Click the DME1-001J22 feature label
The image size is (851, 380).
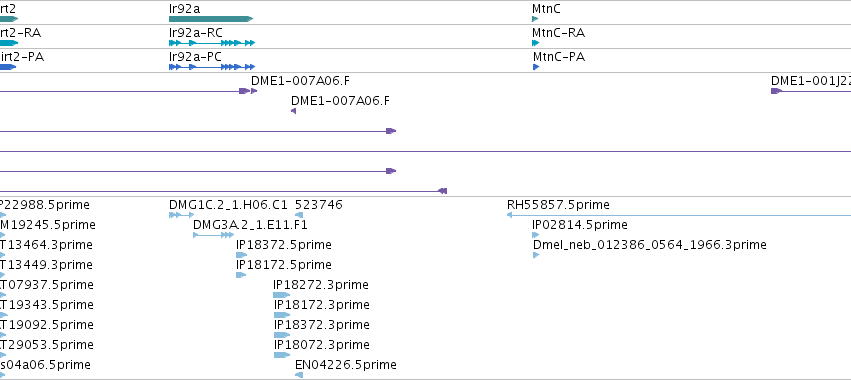(811, 81)
